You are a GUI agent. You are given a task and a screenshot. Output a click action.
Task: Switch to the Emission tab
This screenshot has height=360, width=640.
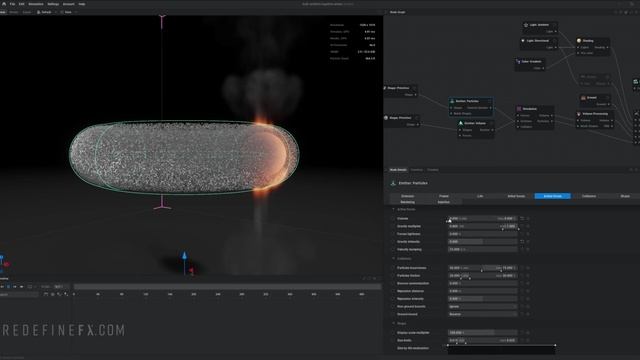[x=407, y=196]
